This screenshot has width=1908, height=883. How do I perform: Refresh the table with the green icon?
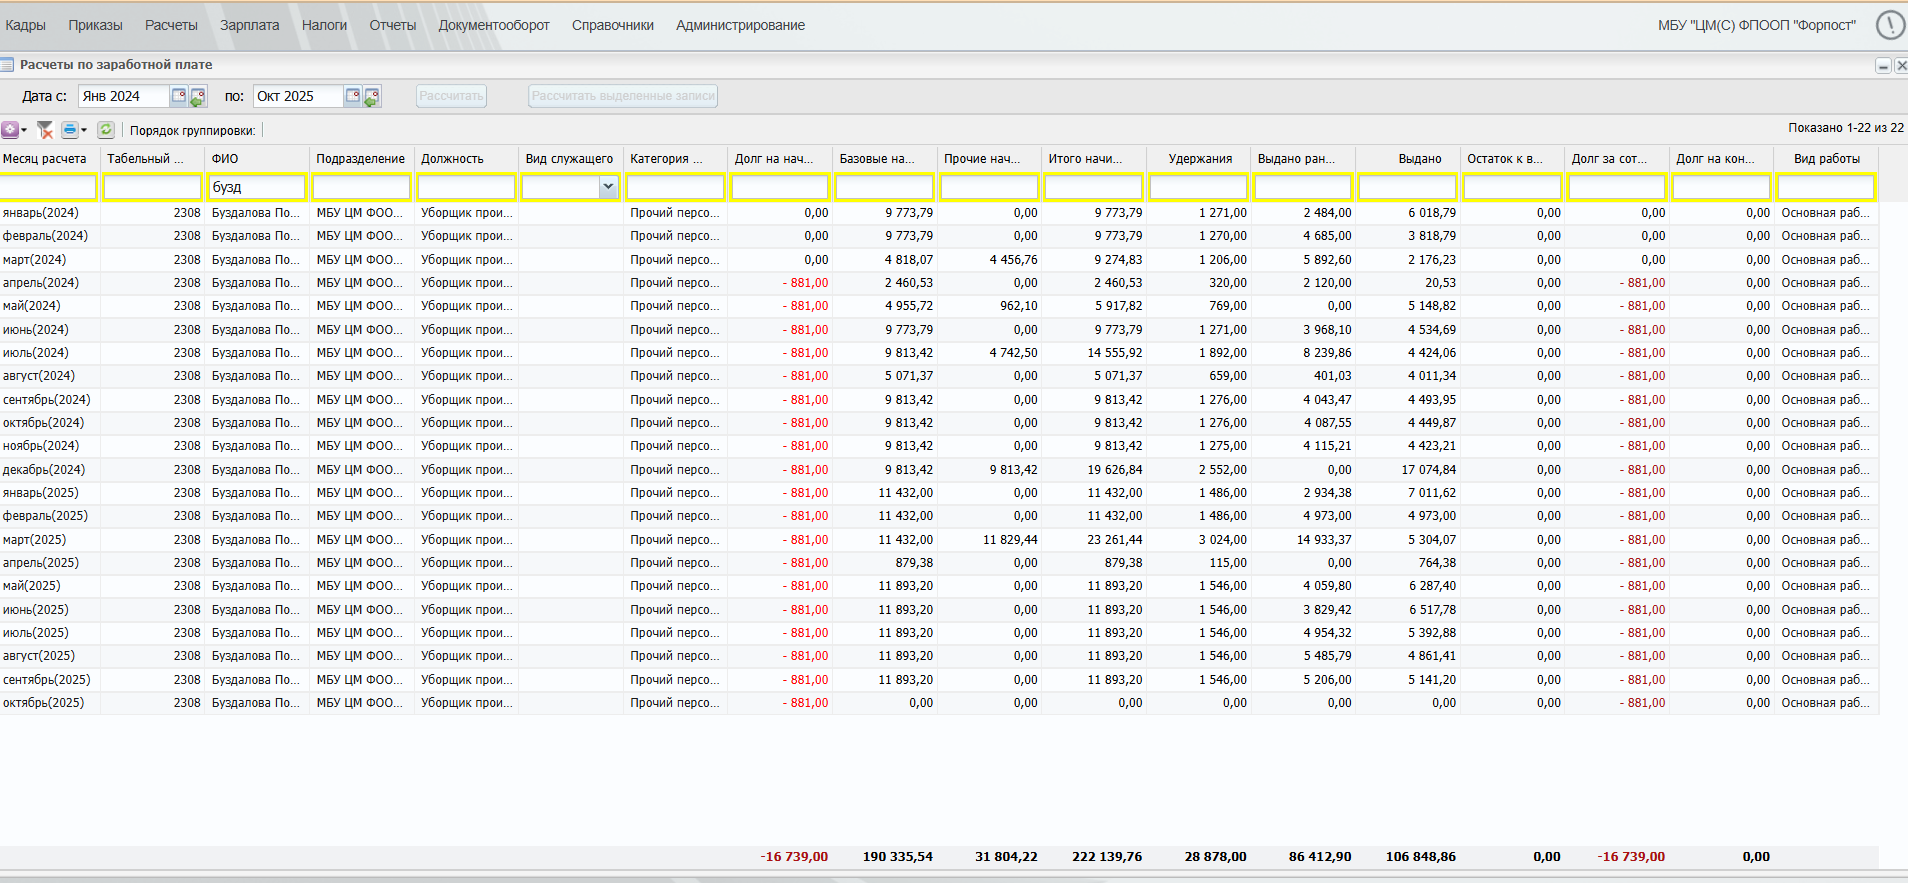[106, 130]
